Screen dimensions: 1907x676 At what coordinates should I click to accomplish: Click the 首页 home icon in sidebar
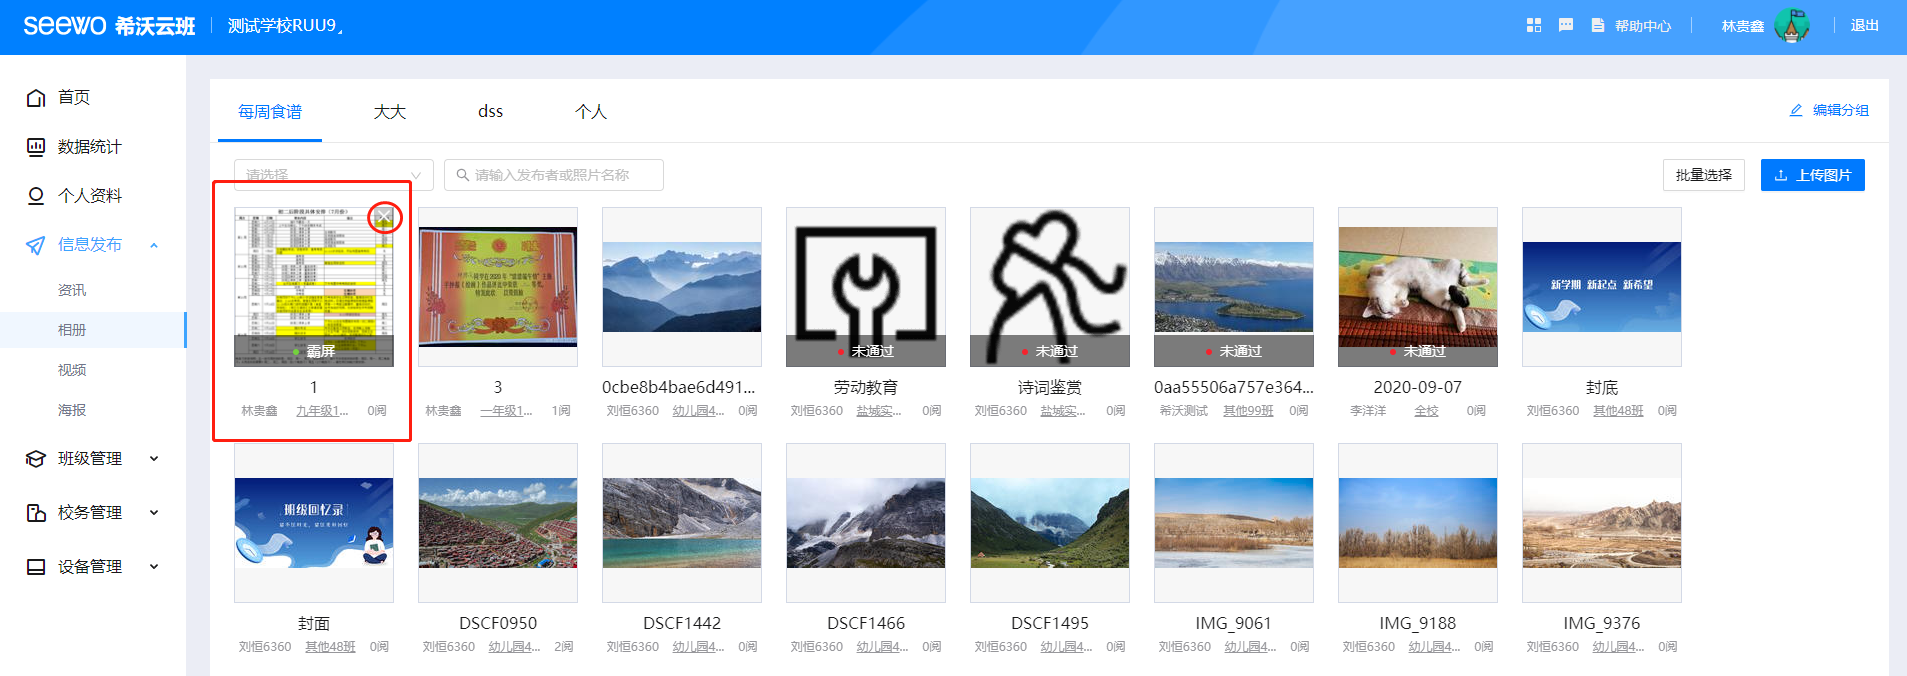36,98
